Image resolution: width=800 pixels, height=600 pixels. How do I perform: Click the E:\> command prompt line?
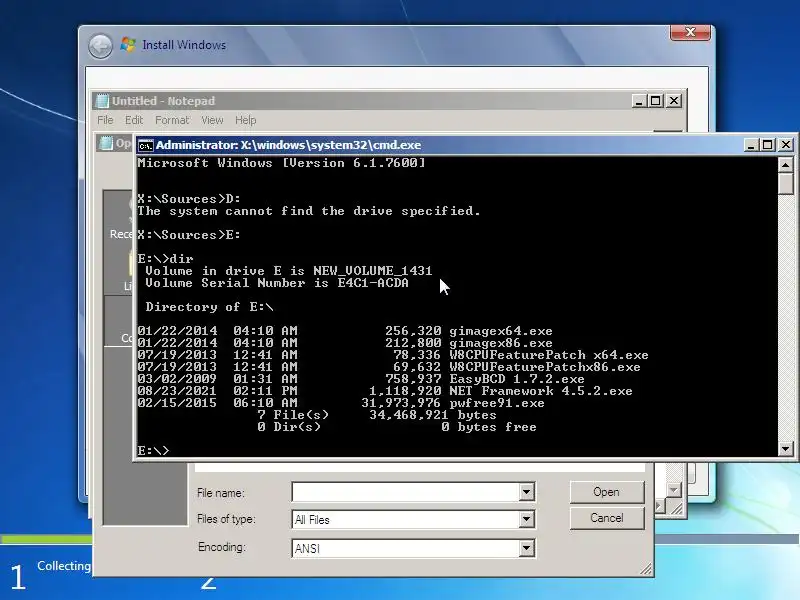(153, 451)
